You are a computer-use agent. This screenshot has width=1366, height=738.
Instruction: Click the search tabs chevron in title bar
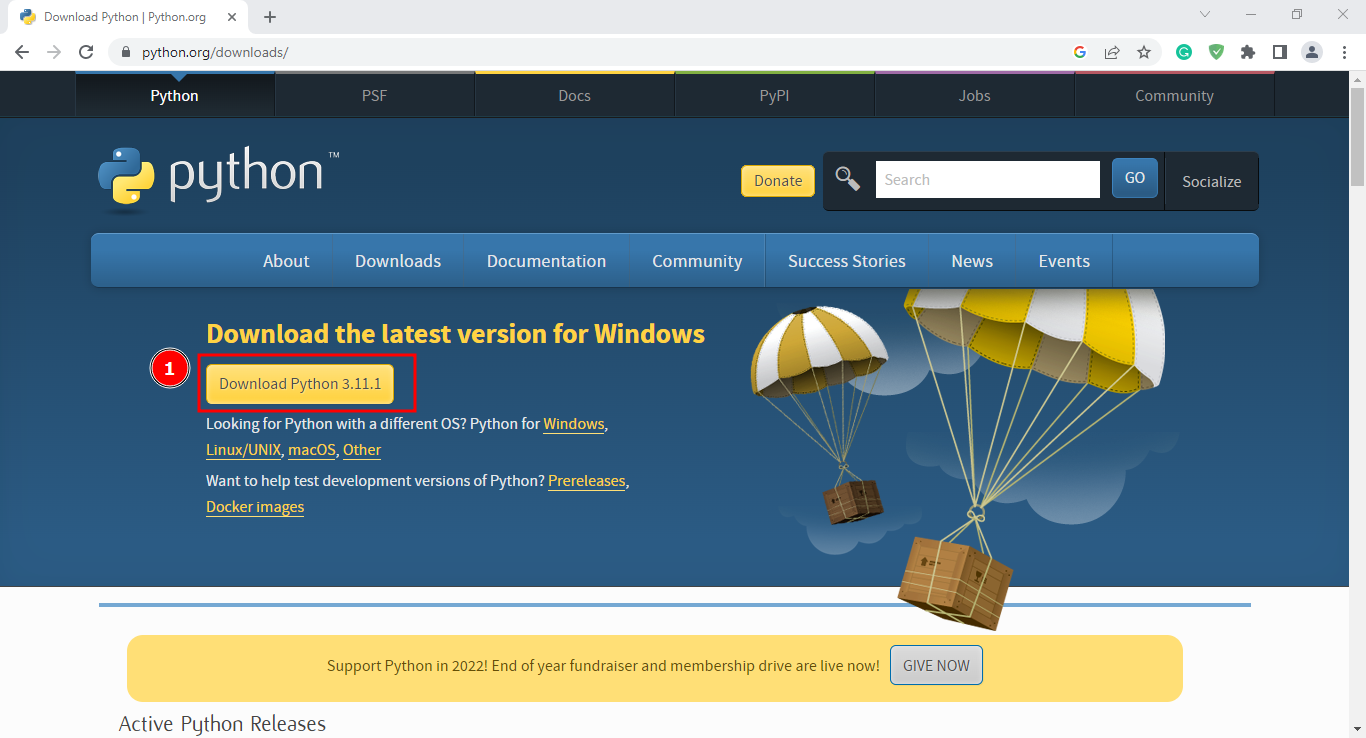(x=1205, y=14)
